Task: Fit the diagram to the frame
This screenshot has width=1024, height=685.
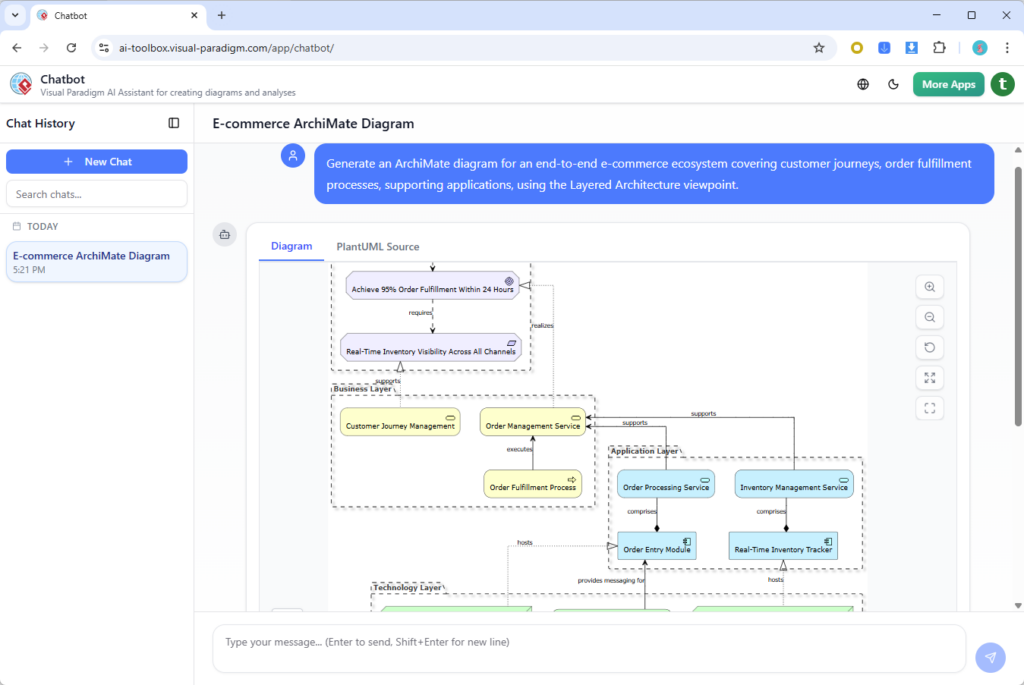Action: [x=930, y=407]
